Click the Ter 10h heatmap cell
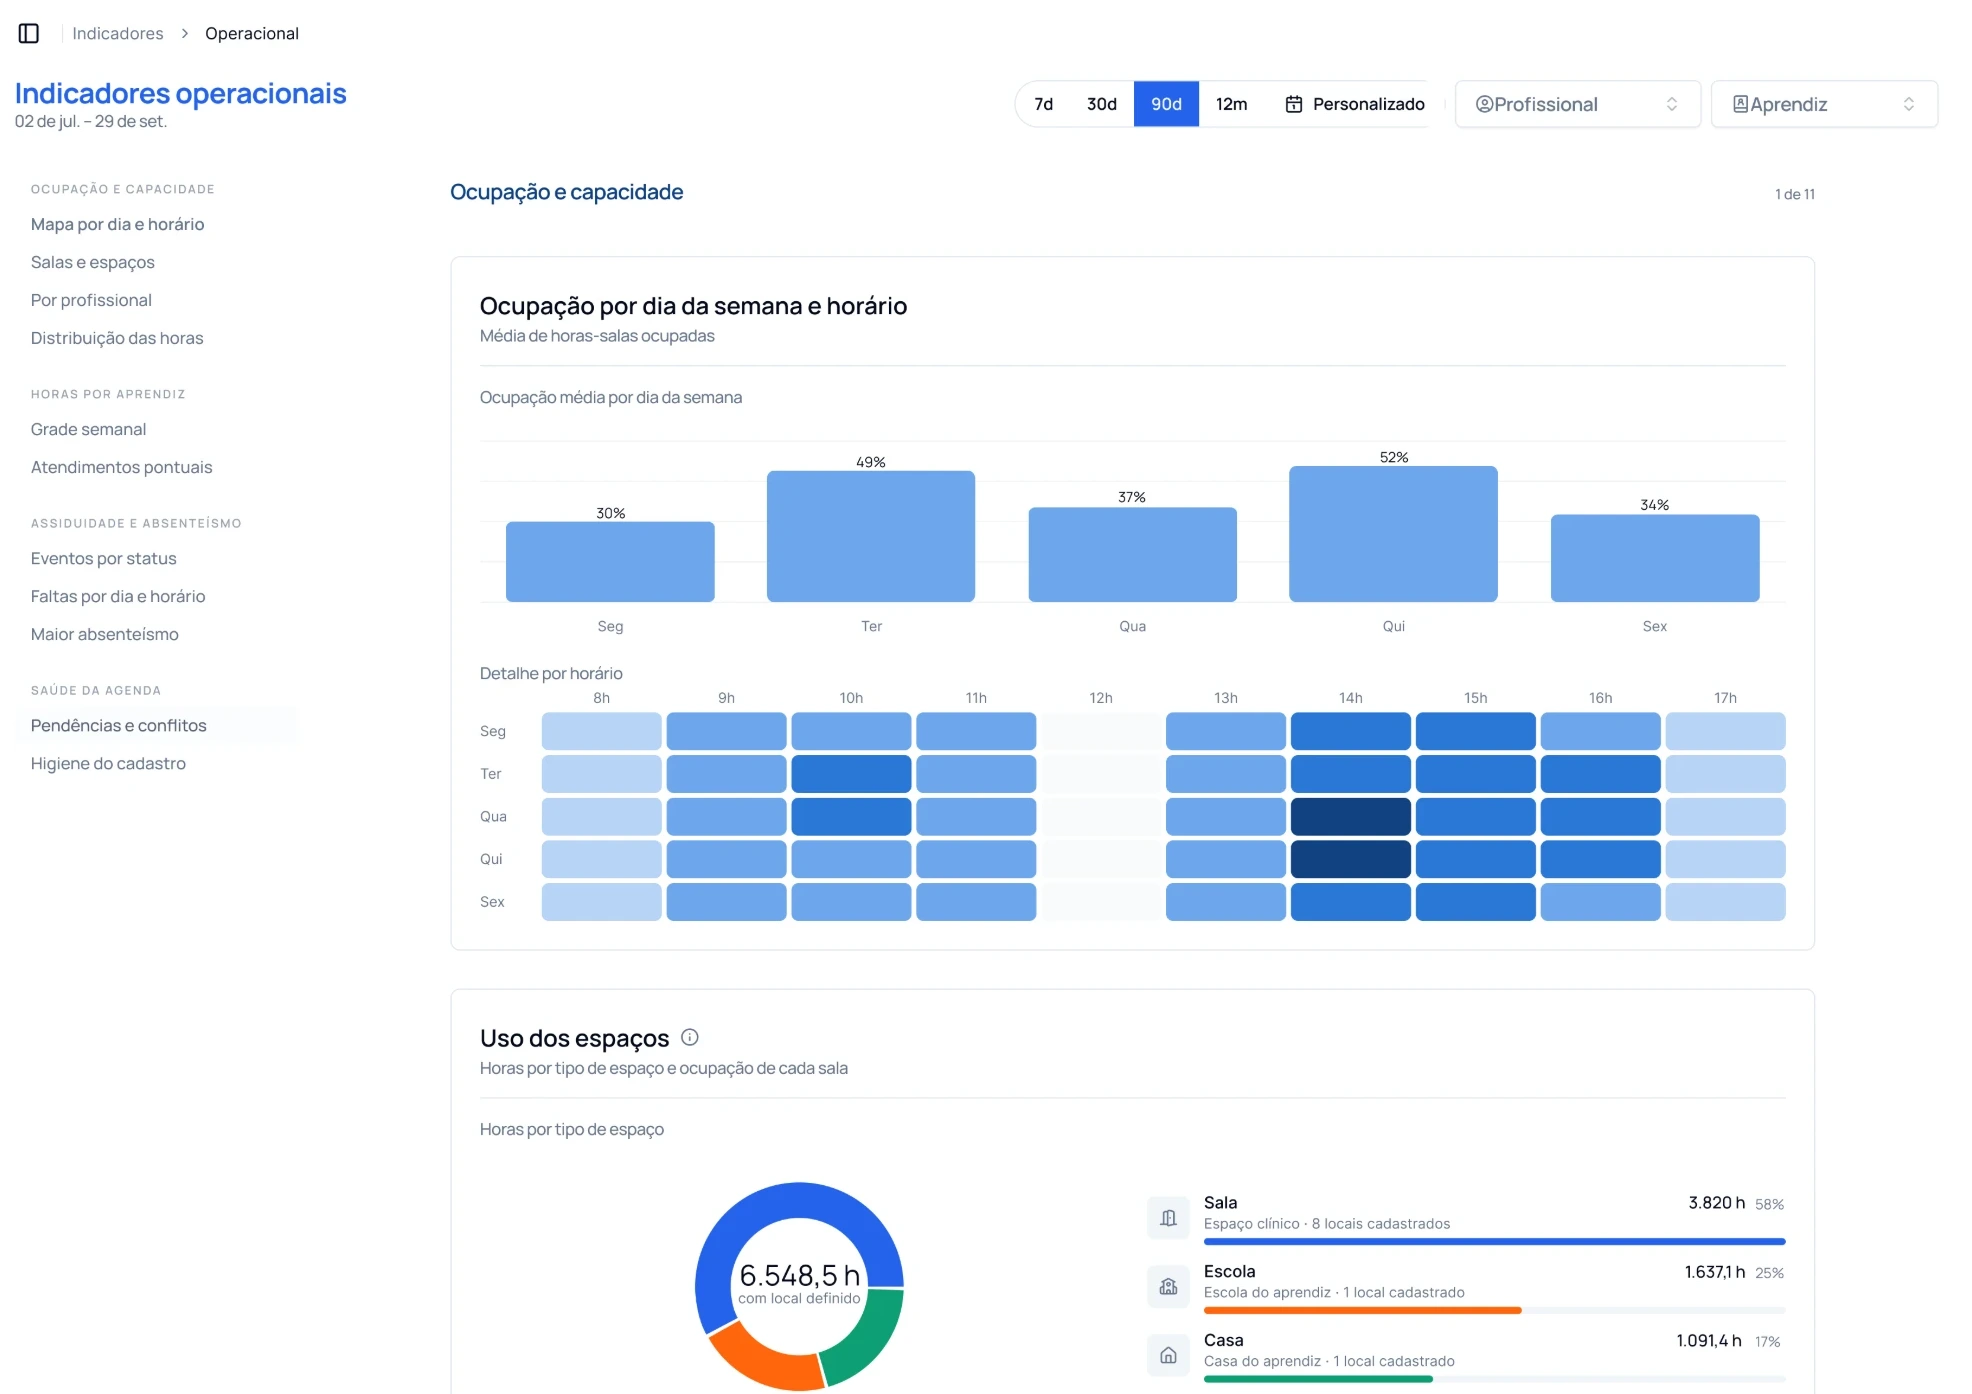 [851, 773]
